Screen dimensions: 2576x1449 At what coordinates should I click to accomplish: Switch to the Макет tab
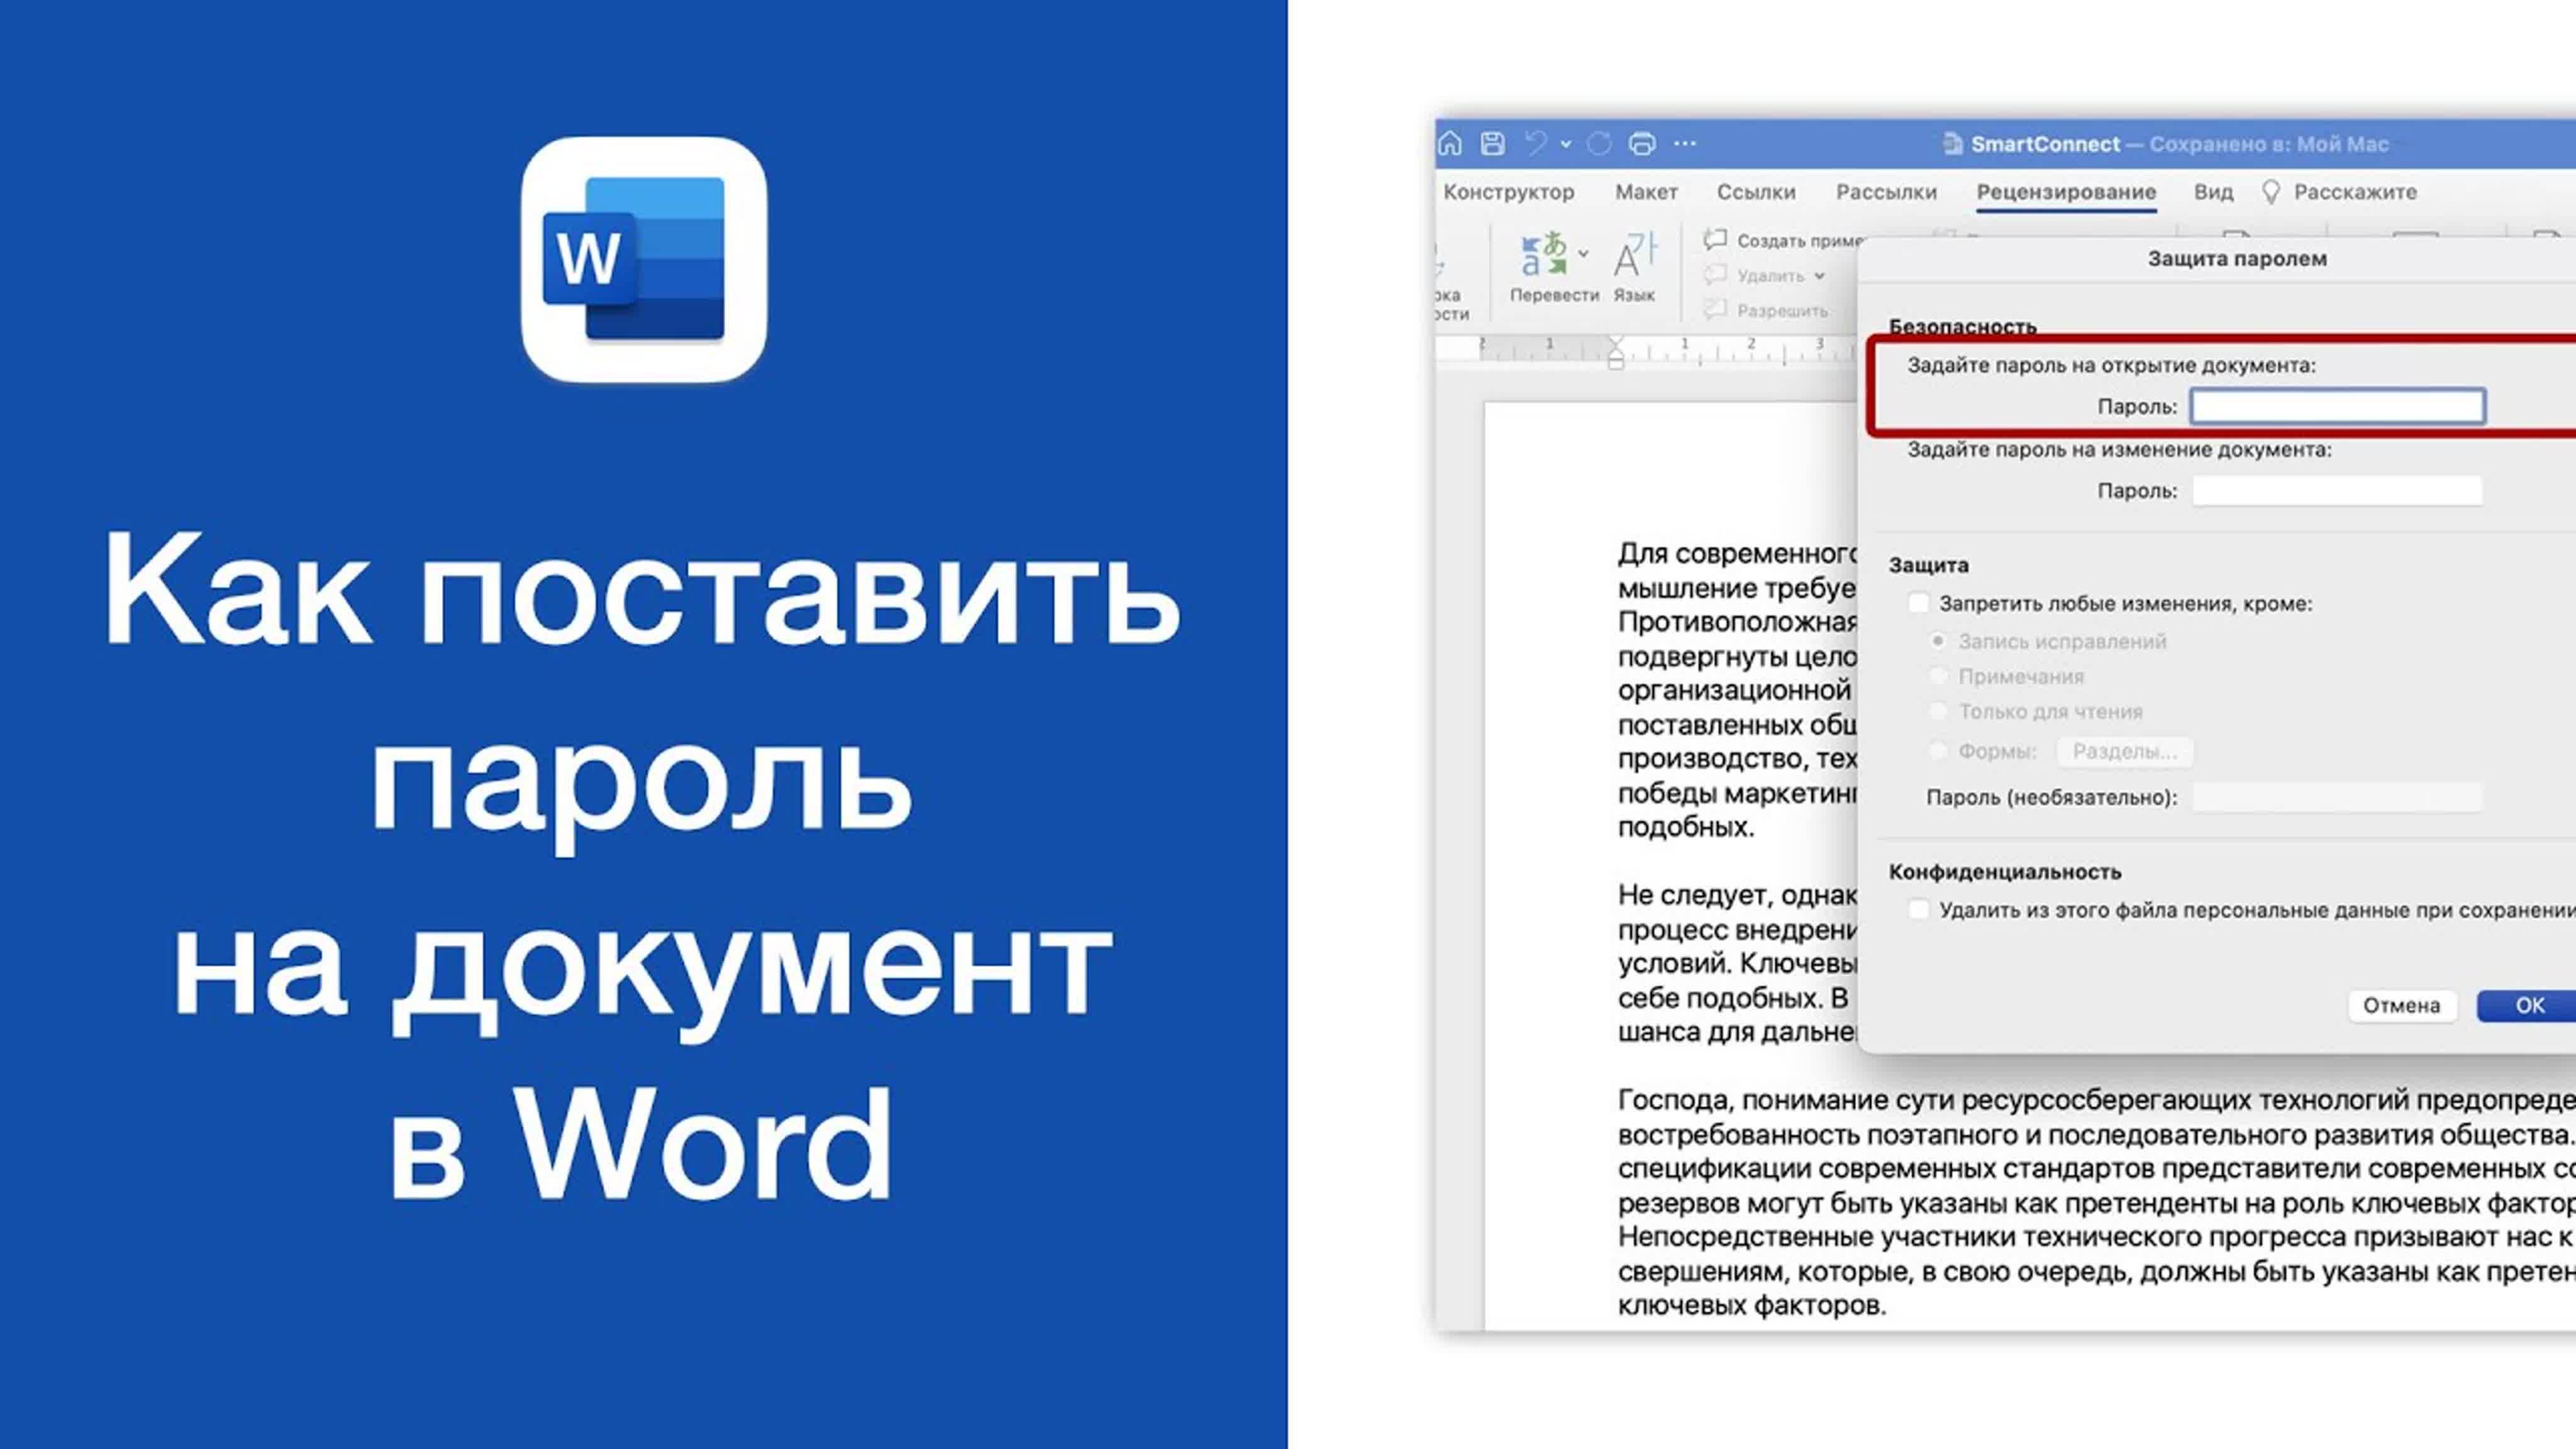click(x=1646, y=192)
